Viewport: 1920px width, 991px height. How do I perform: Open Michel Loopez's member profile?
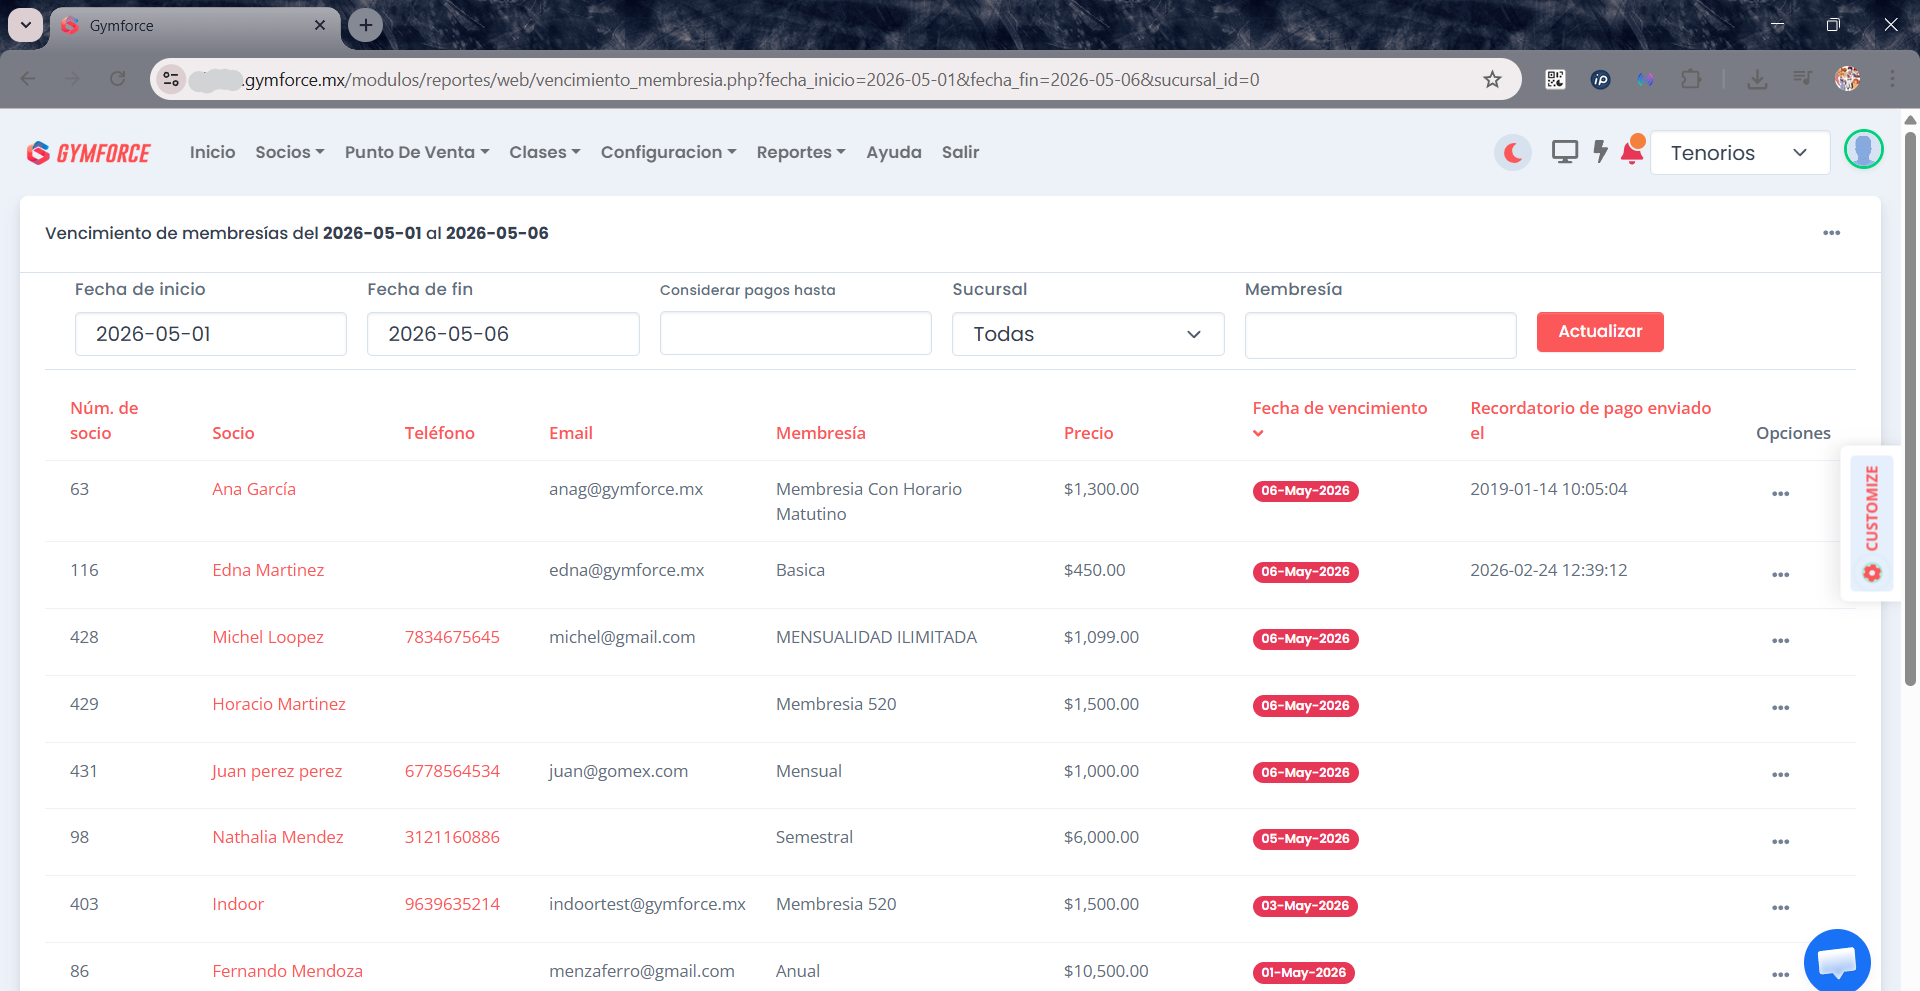pyautogui.click(x=268, y=637)
